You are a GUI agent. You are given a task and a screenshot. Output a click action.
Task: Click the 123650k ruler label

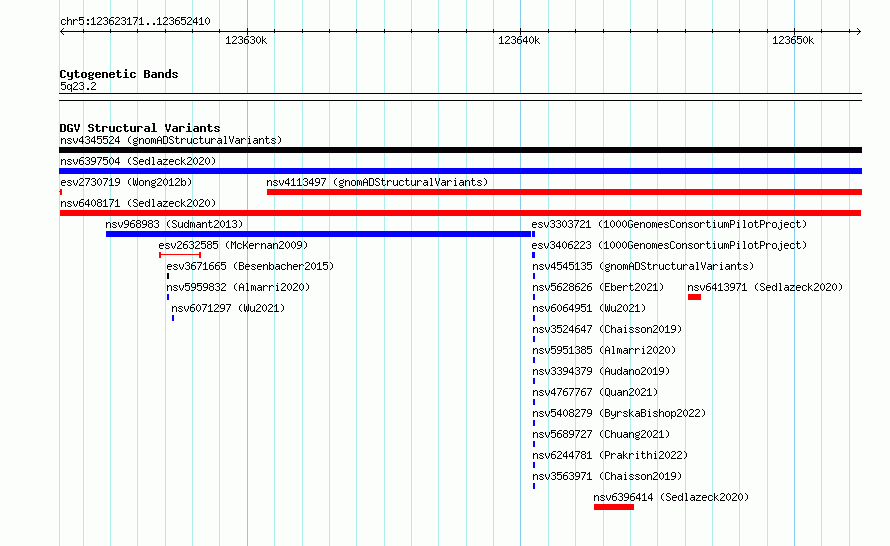point(793,40)
